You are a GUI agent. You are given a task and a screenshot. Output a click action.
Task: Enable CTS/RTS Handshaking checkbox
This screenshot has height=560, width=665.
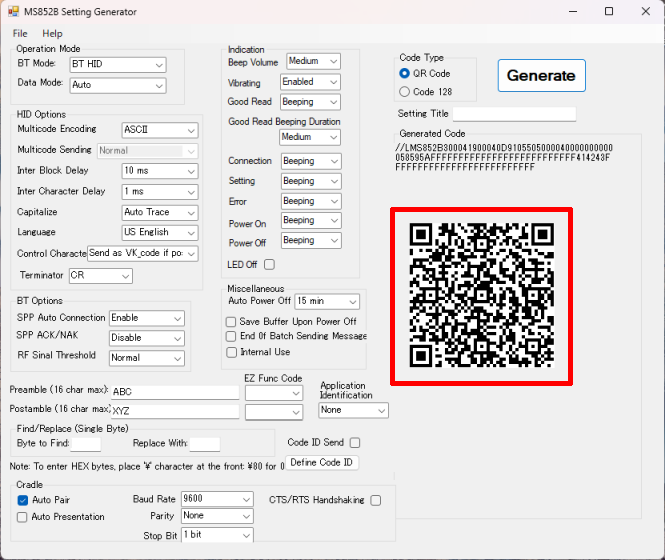tap(376, 499)
